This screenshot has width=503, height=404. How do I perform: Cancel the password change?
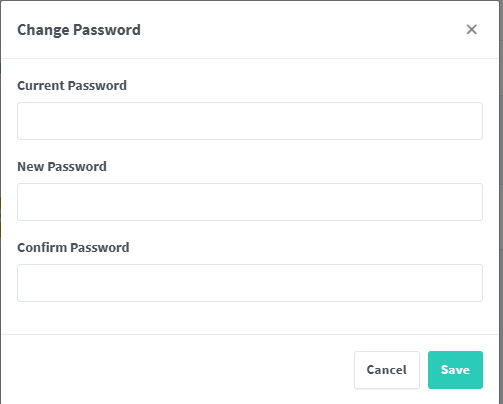387,370
